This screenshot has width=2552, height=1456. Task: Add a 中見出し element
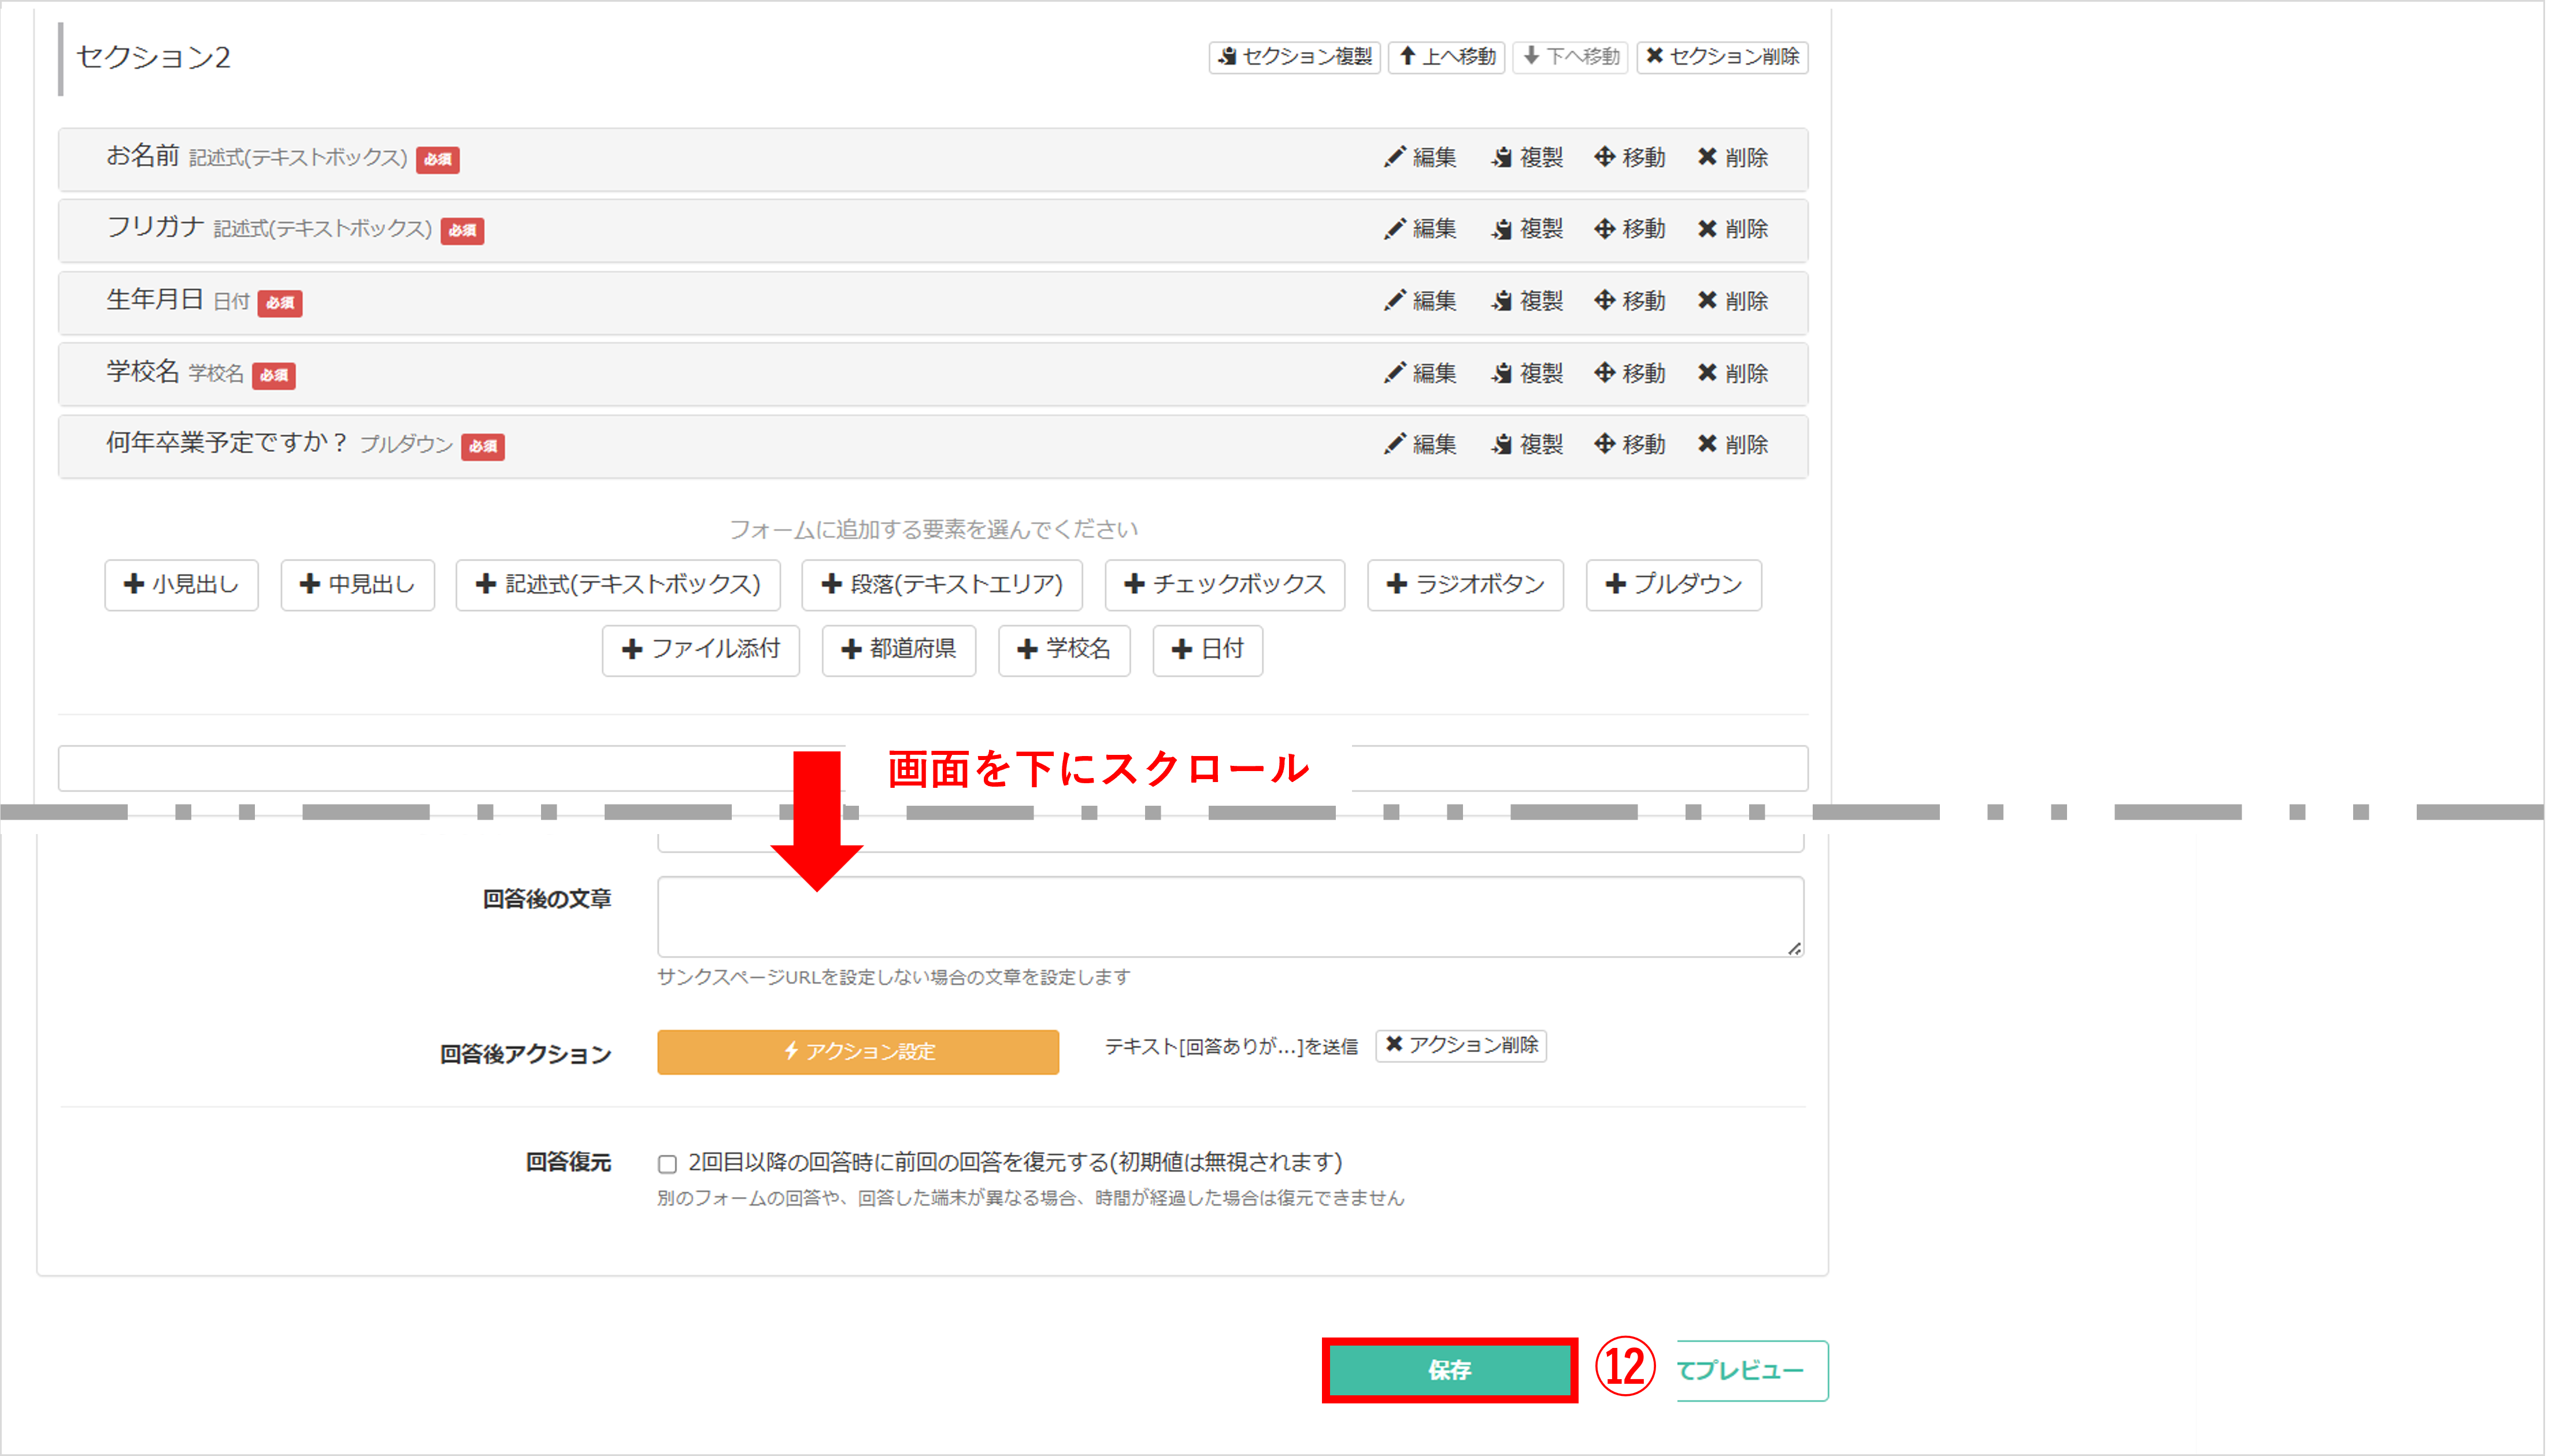click(x=357, y=585)
